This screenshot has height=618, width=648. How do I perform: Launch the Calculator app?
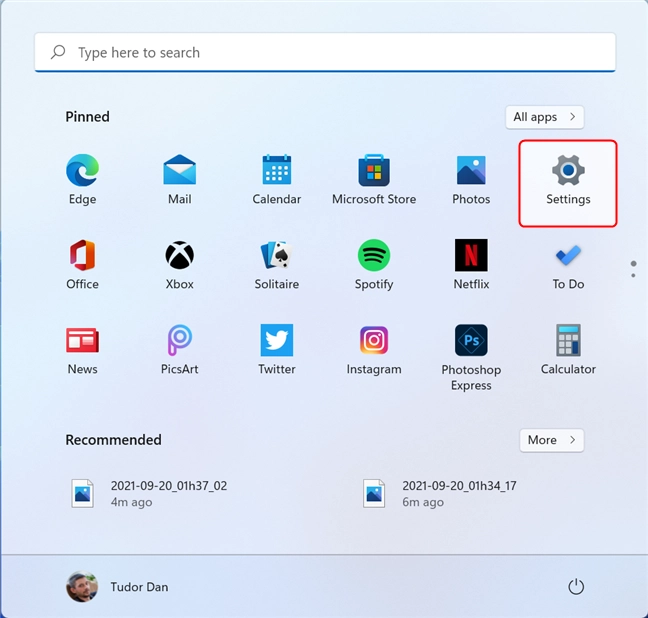tap(568, 350)
